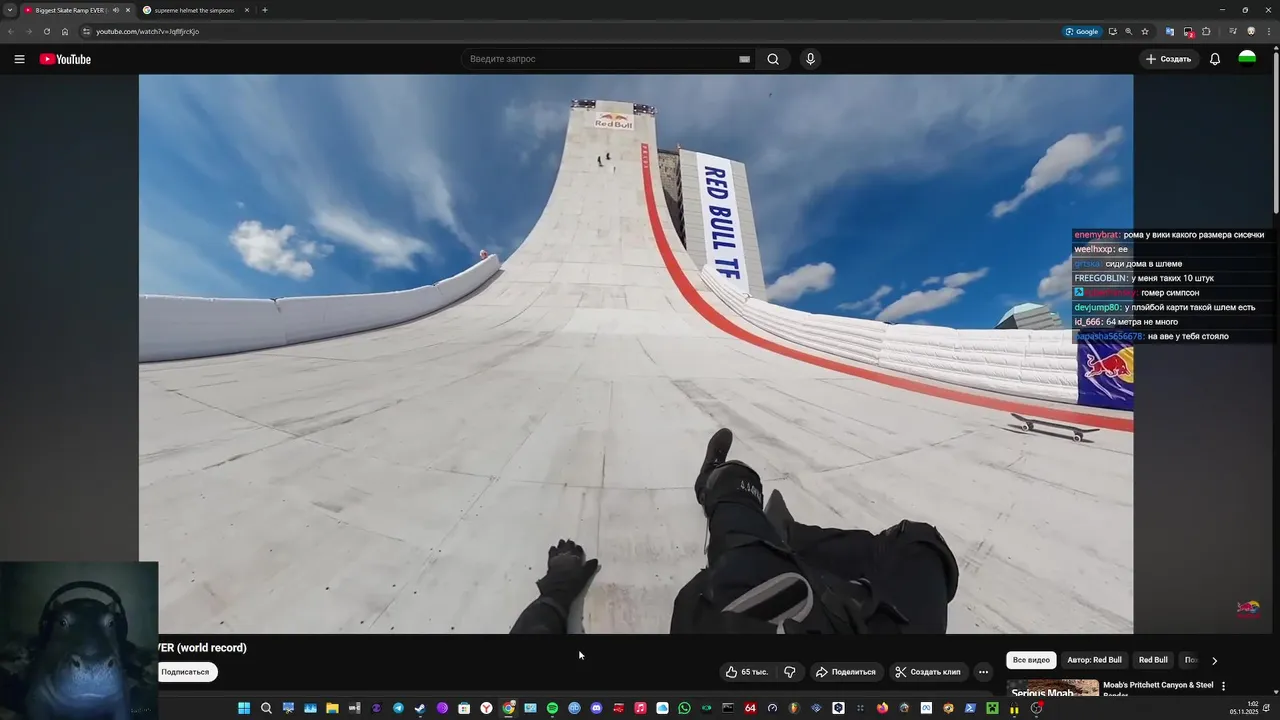
Task: Bookmark this page with the star icon
Action: (x=1145, y=31)
